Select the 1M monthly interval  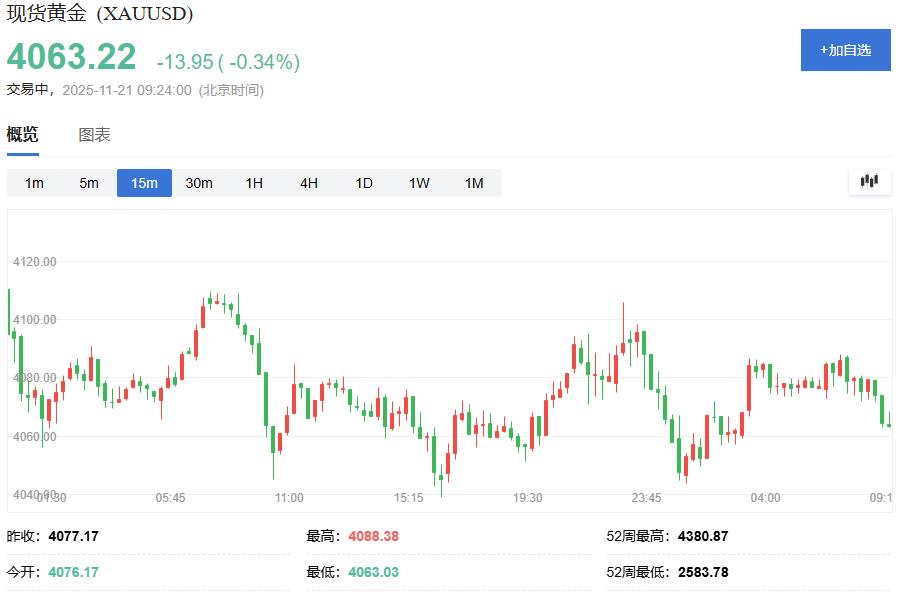tap(474, 183)
